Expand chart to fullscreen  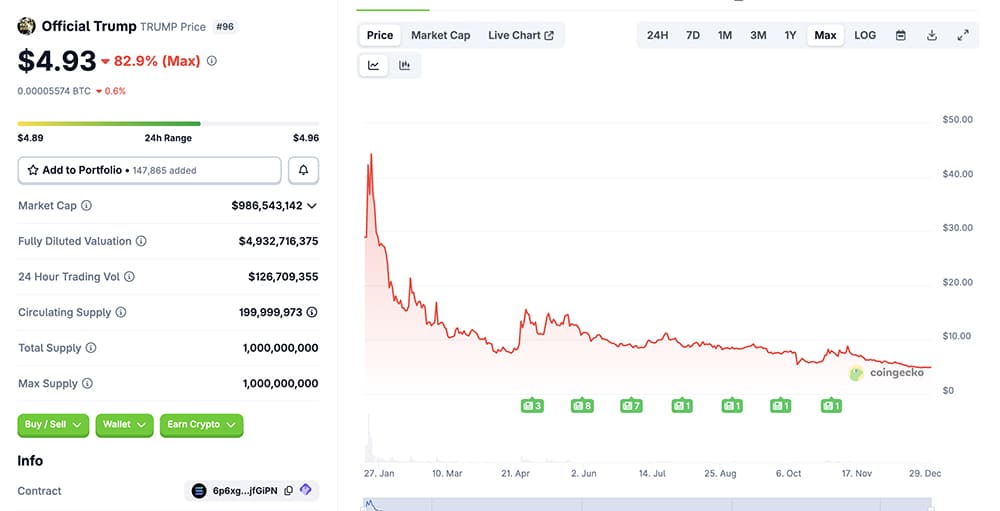click(963, 35)
